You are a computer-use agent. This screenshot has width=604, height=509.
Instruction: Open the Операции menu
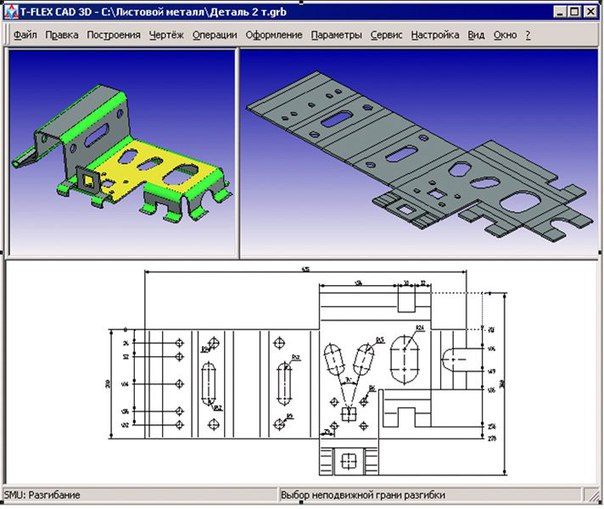[x=215, y=35]
